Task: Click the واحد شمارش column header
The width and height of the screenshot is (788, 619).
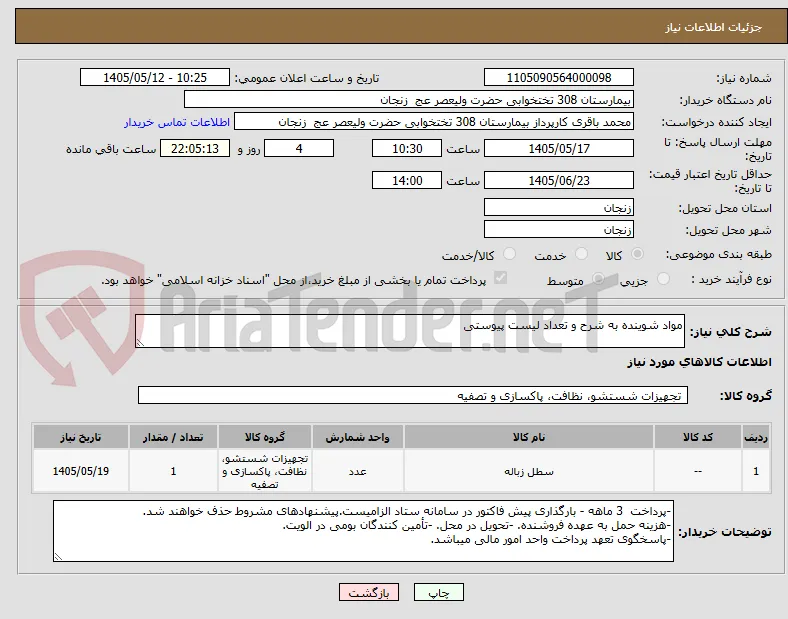Action: pyautogui.click(x=357, y=437)
